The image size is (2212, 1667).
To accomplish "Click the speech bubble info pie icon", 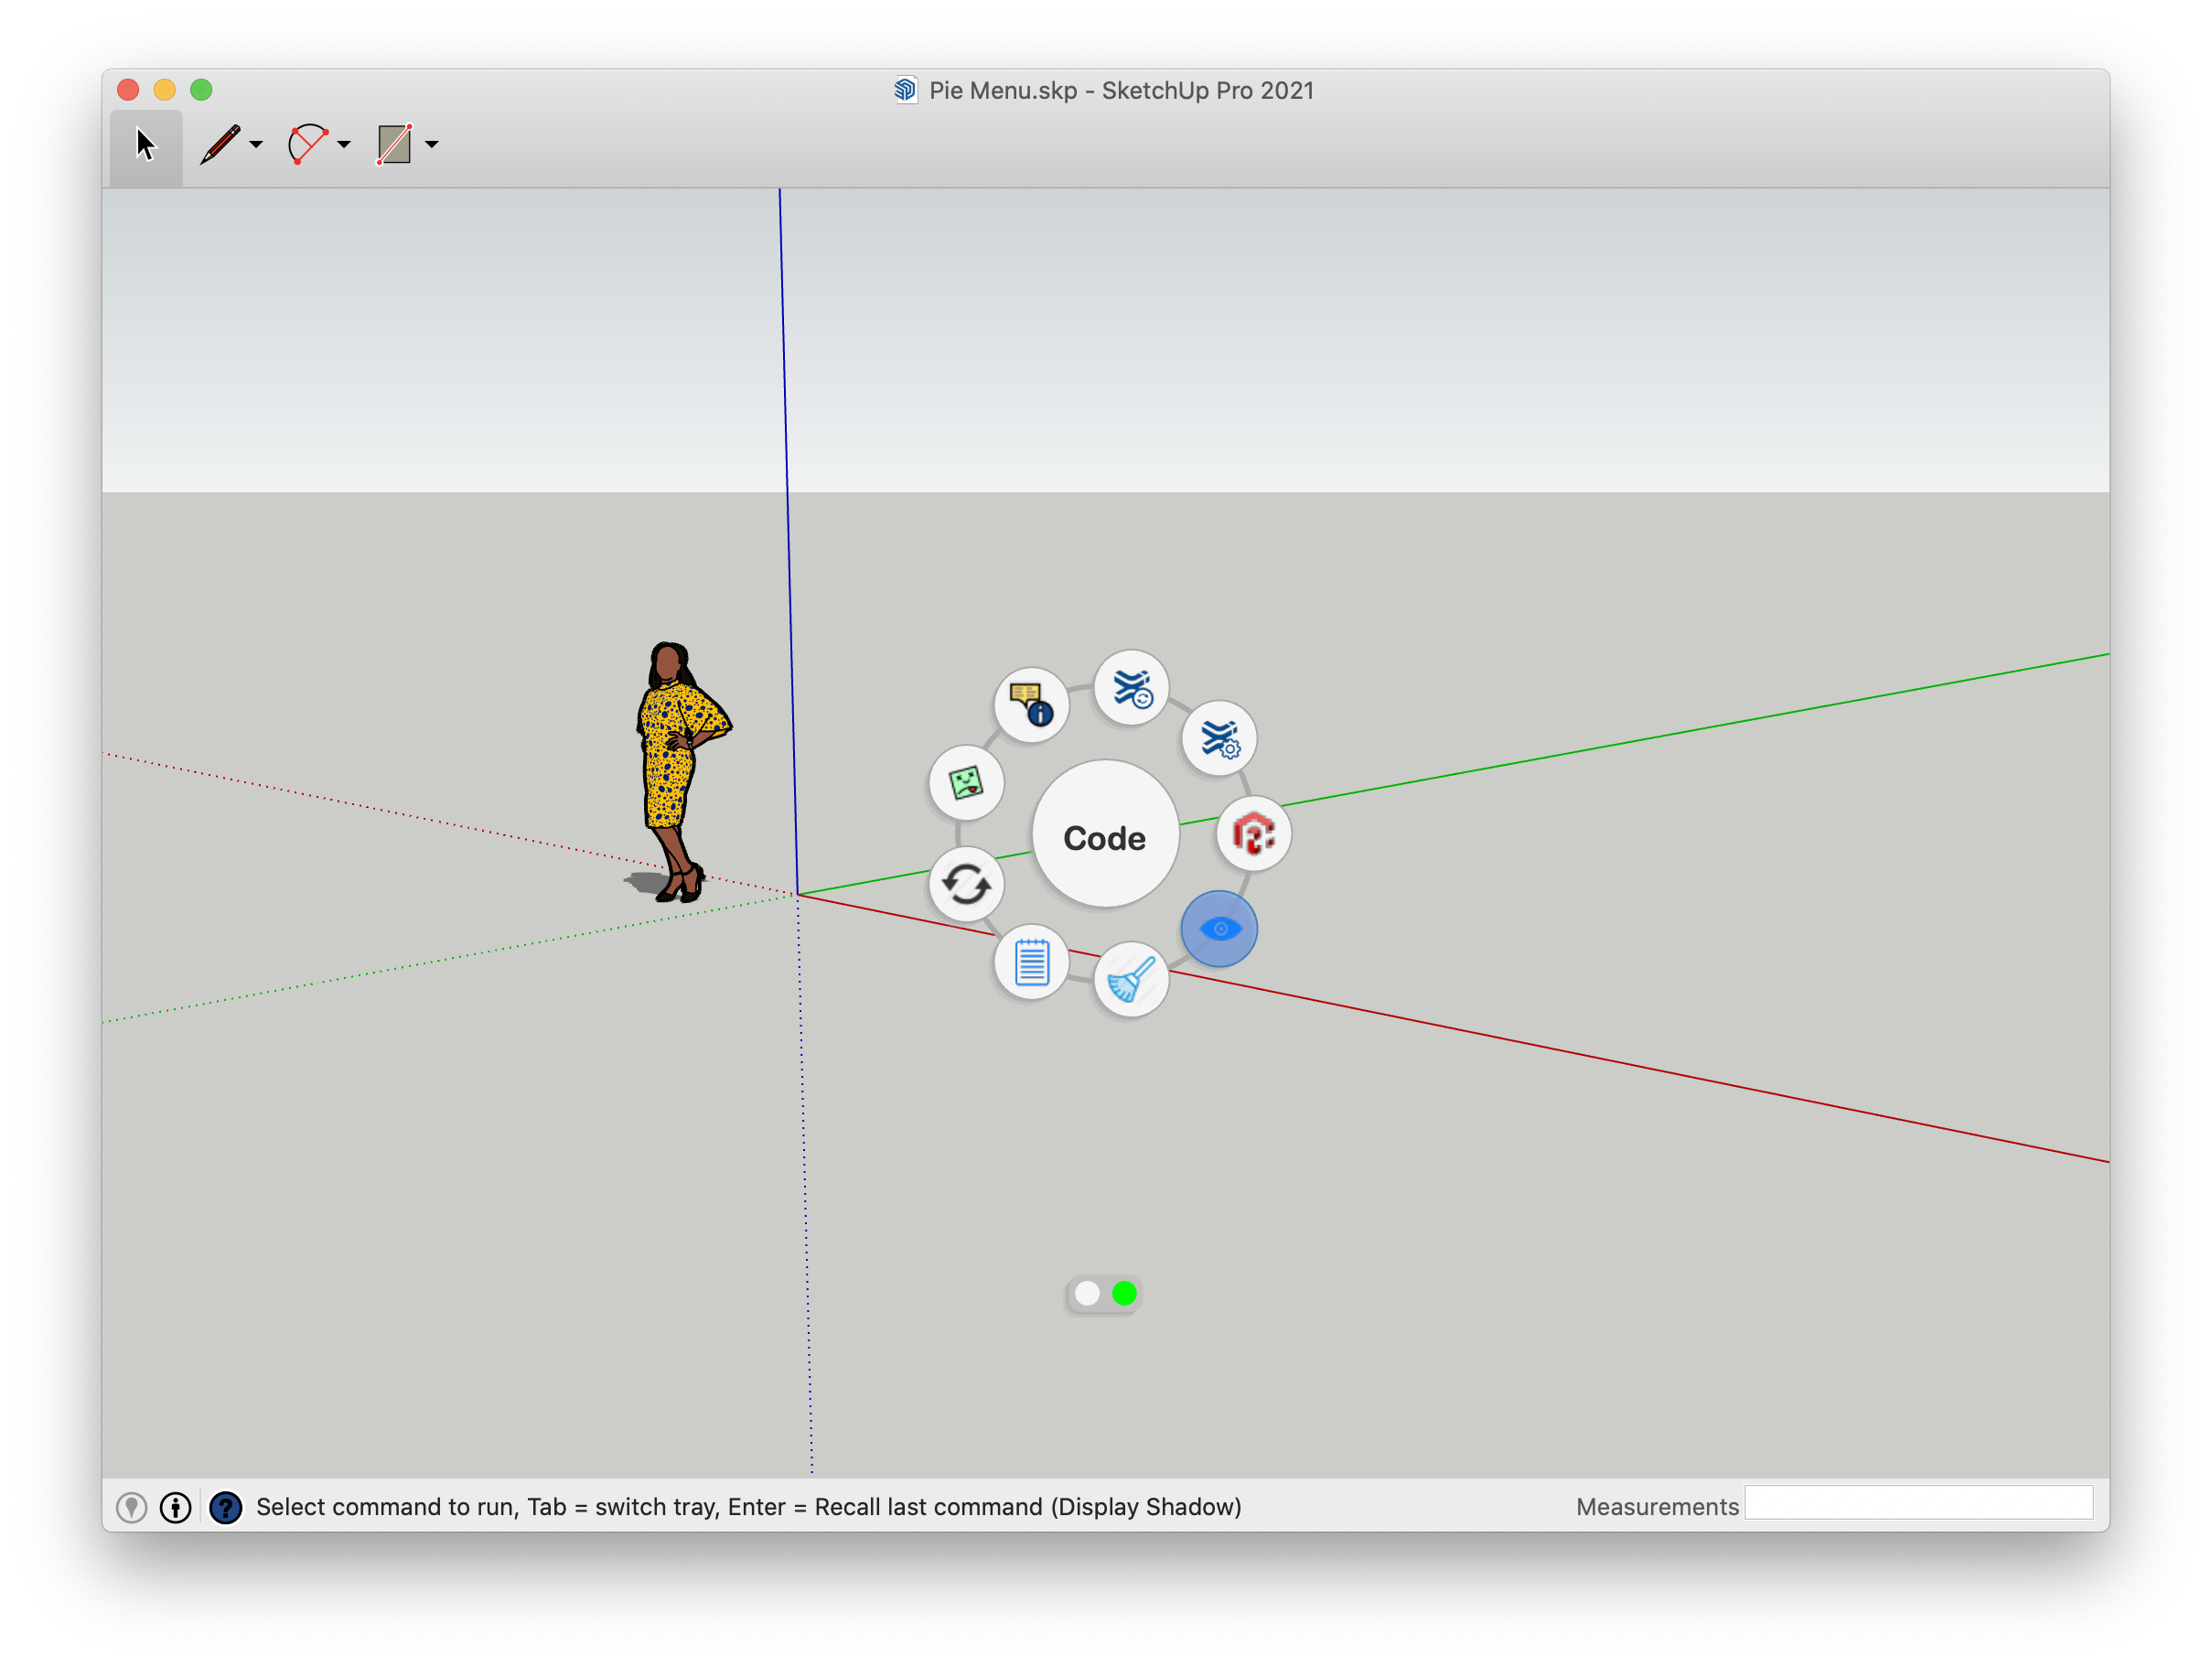I will (1031, 704).
